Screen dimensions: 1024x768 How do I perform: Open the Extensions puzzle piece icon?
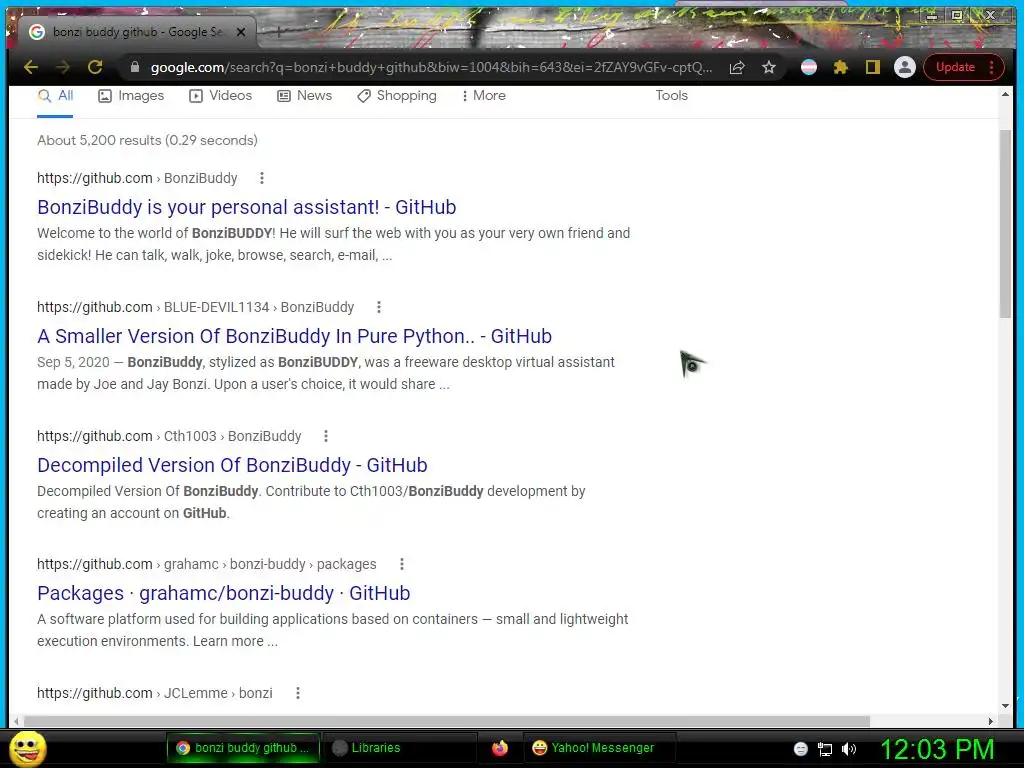(840, 67)
